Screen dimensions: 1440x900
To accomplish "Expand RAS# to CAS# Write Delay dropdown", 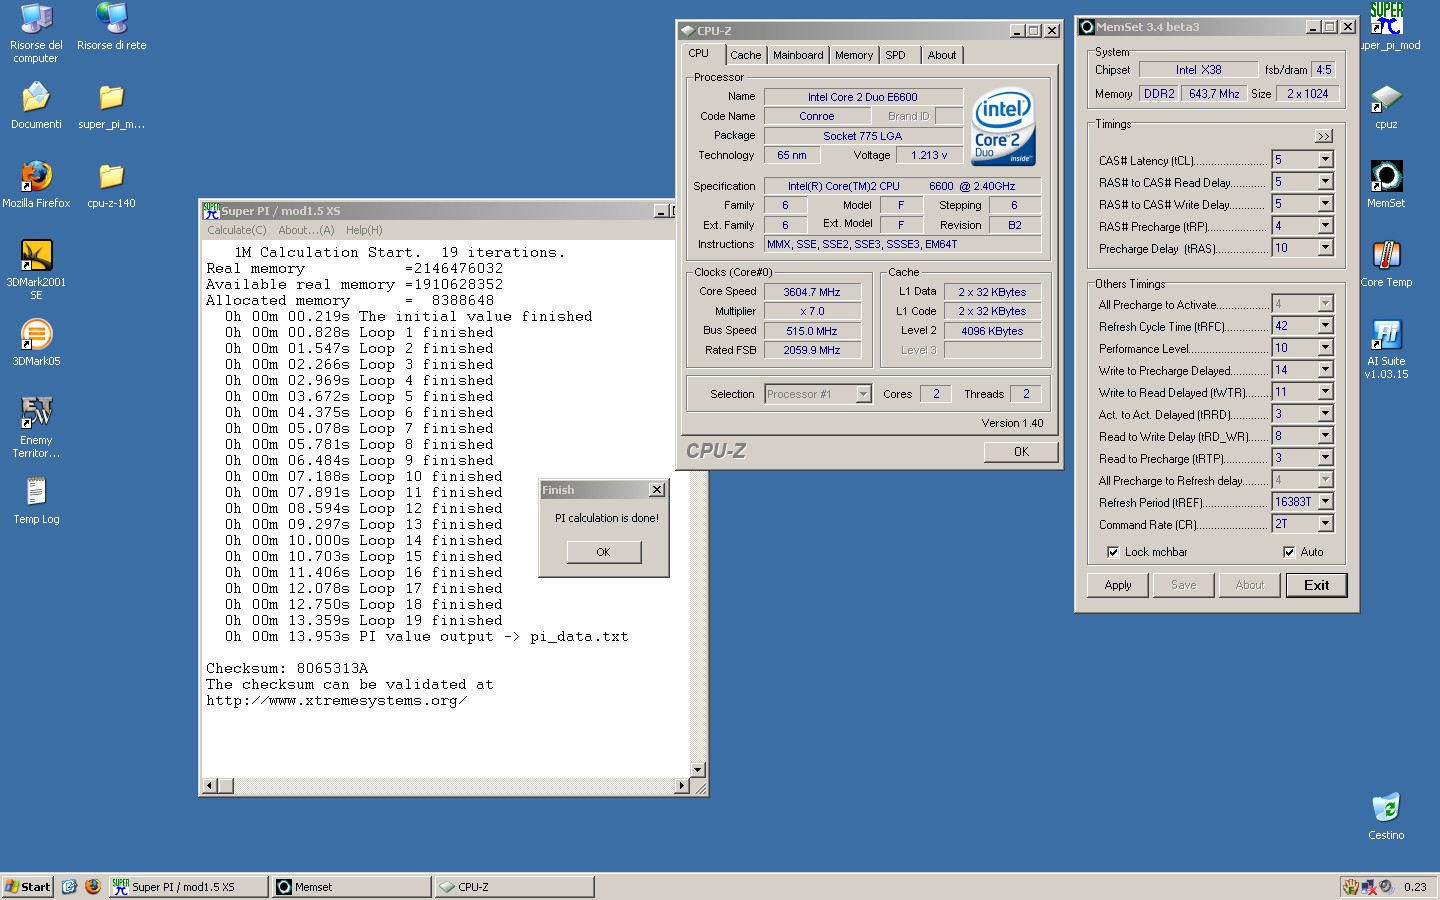I will [1325, 204].
